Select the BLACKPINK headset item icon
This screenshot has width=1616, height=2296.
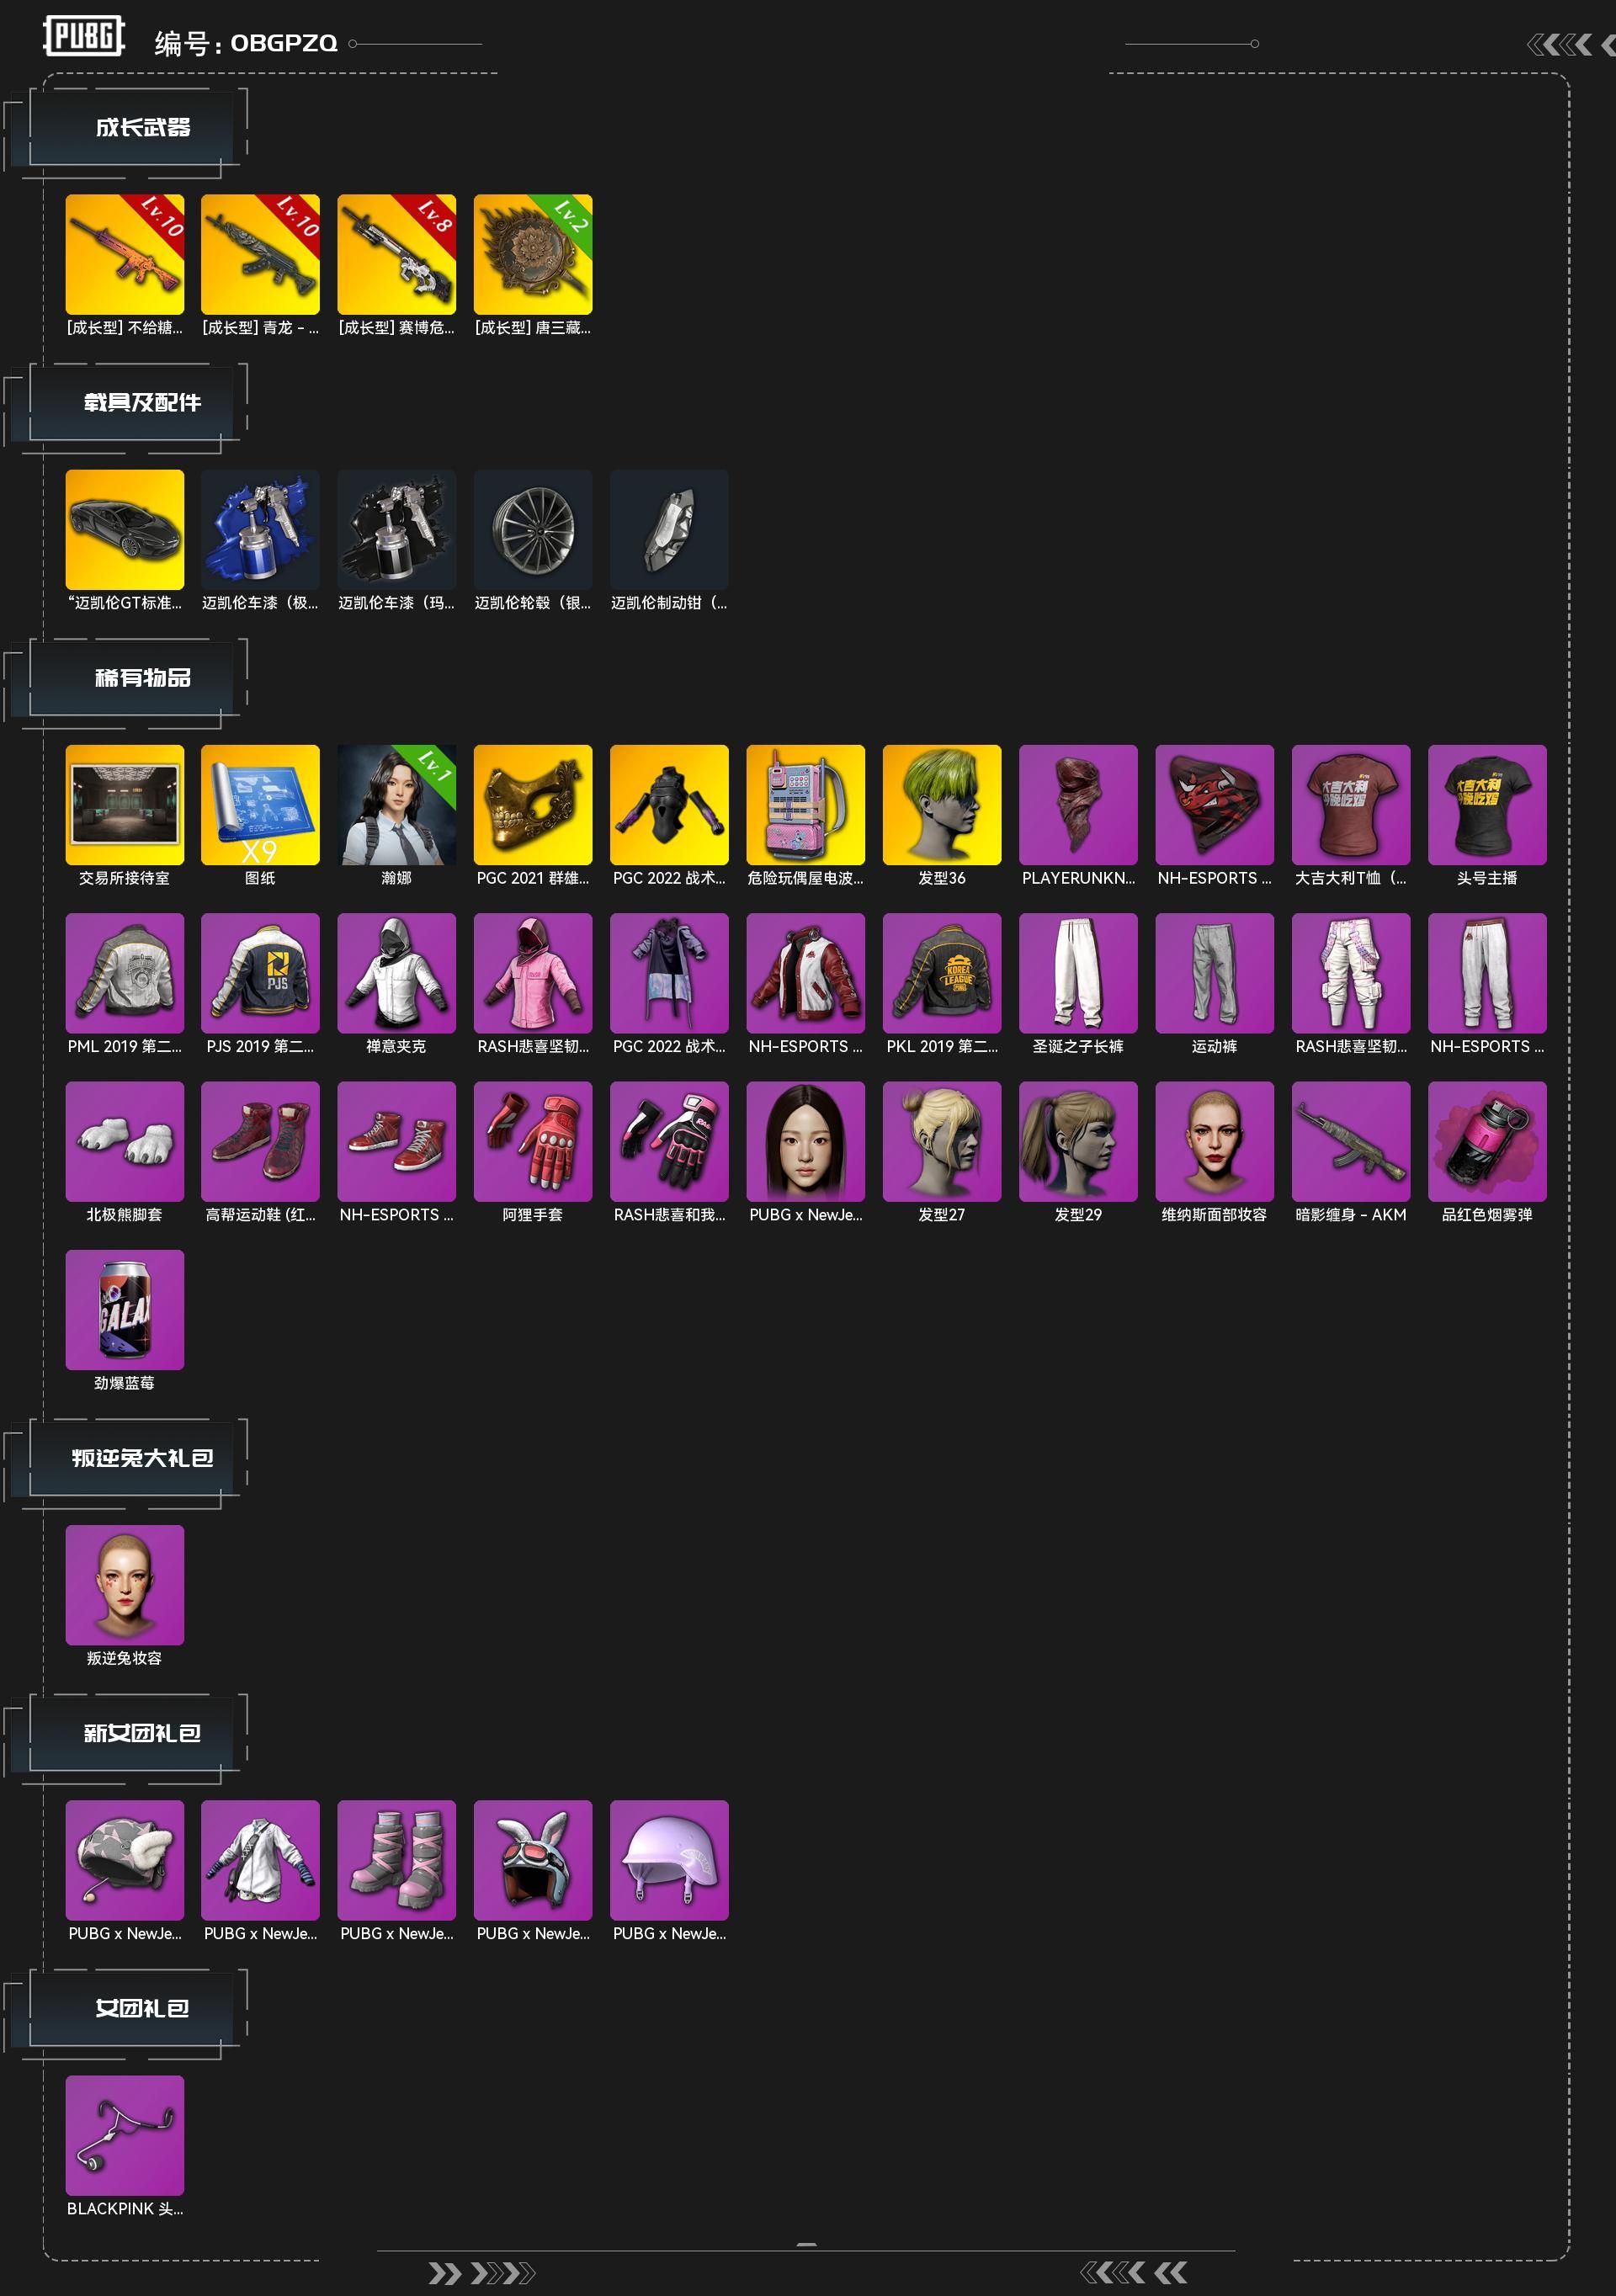pyautogui.click(x=125, y=2135)
